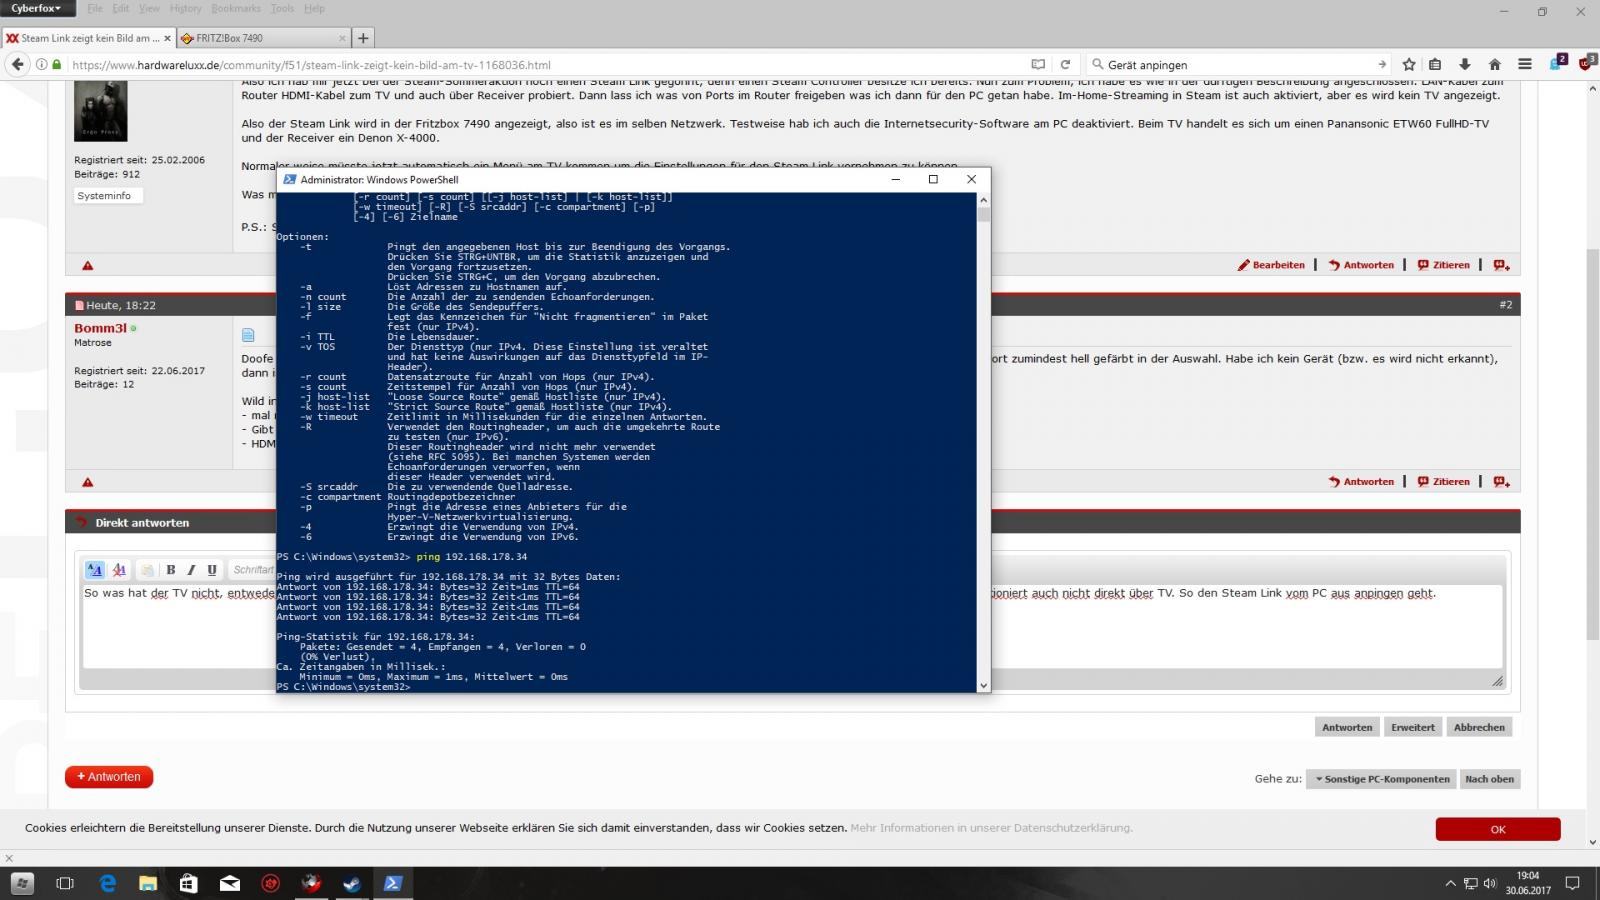Viewport: 1600px width, 900px height.
Task: Close the Steam Link tab
Action: tap(166, 38)
